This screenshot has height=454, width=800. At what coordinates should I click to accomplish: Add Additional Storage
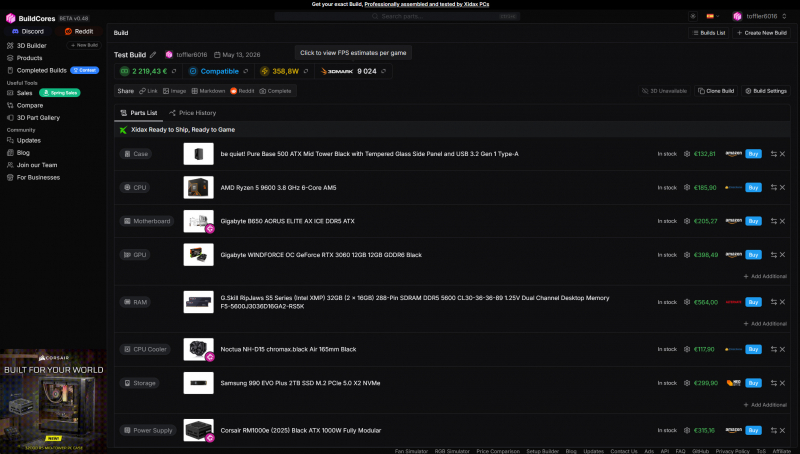[x=765, y=405]
